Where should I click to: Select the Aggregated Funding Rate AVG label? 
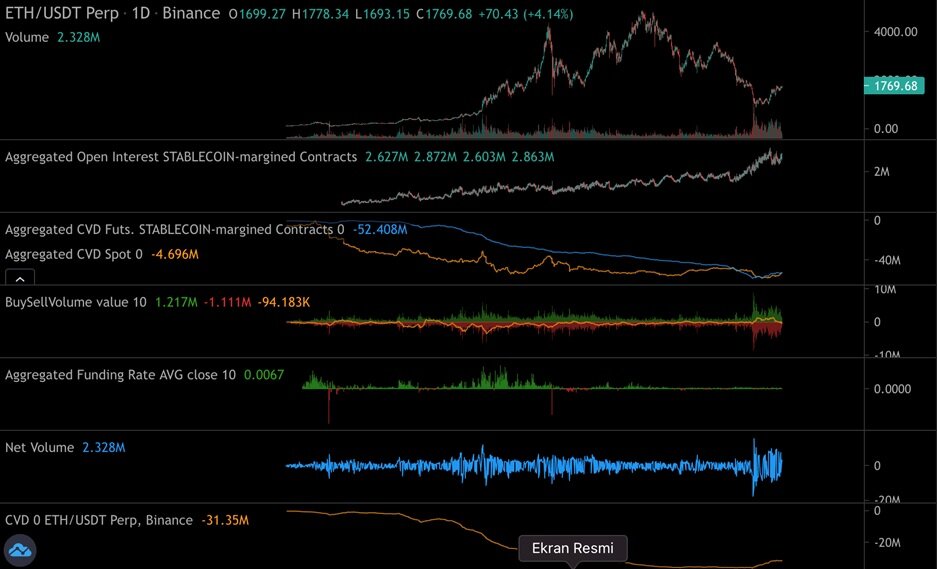(x=120, y=375)
